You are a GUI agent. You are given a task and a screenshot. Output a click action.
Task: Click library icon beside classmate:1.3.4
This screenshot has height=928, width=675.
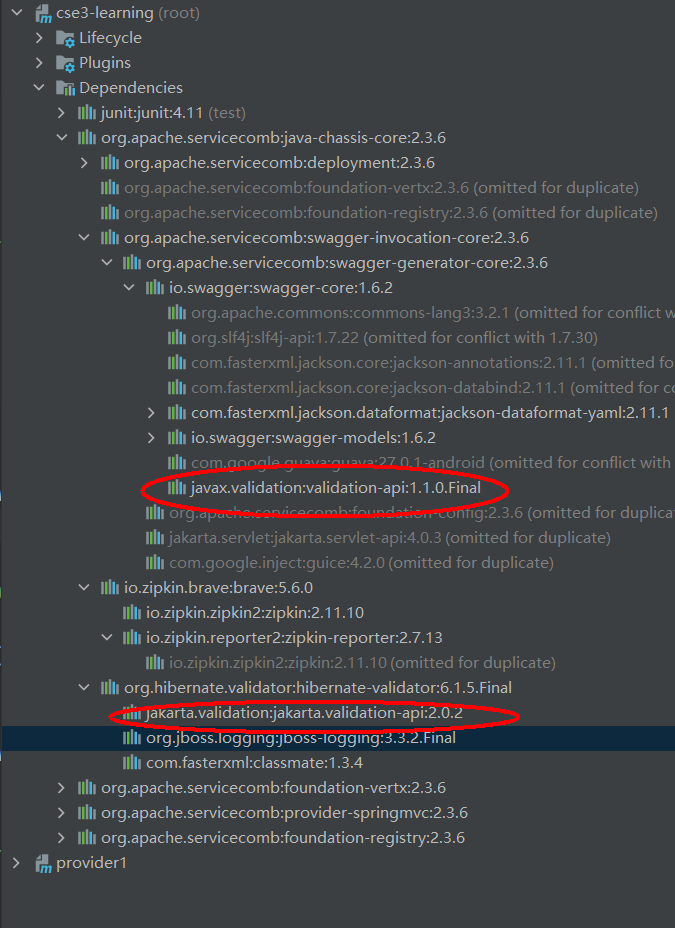click(x=132, y=762)
